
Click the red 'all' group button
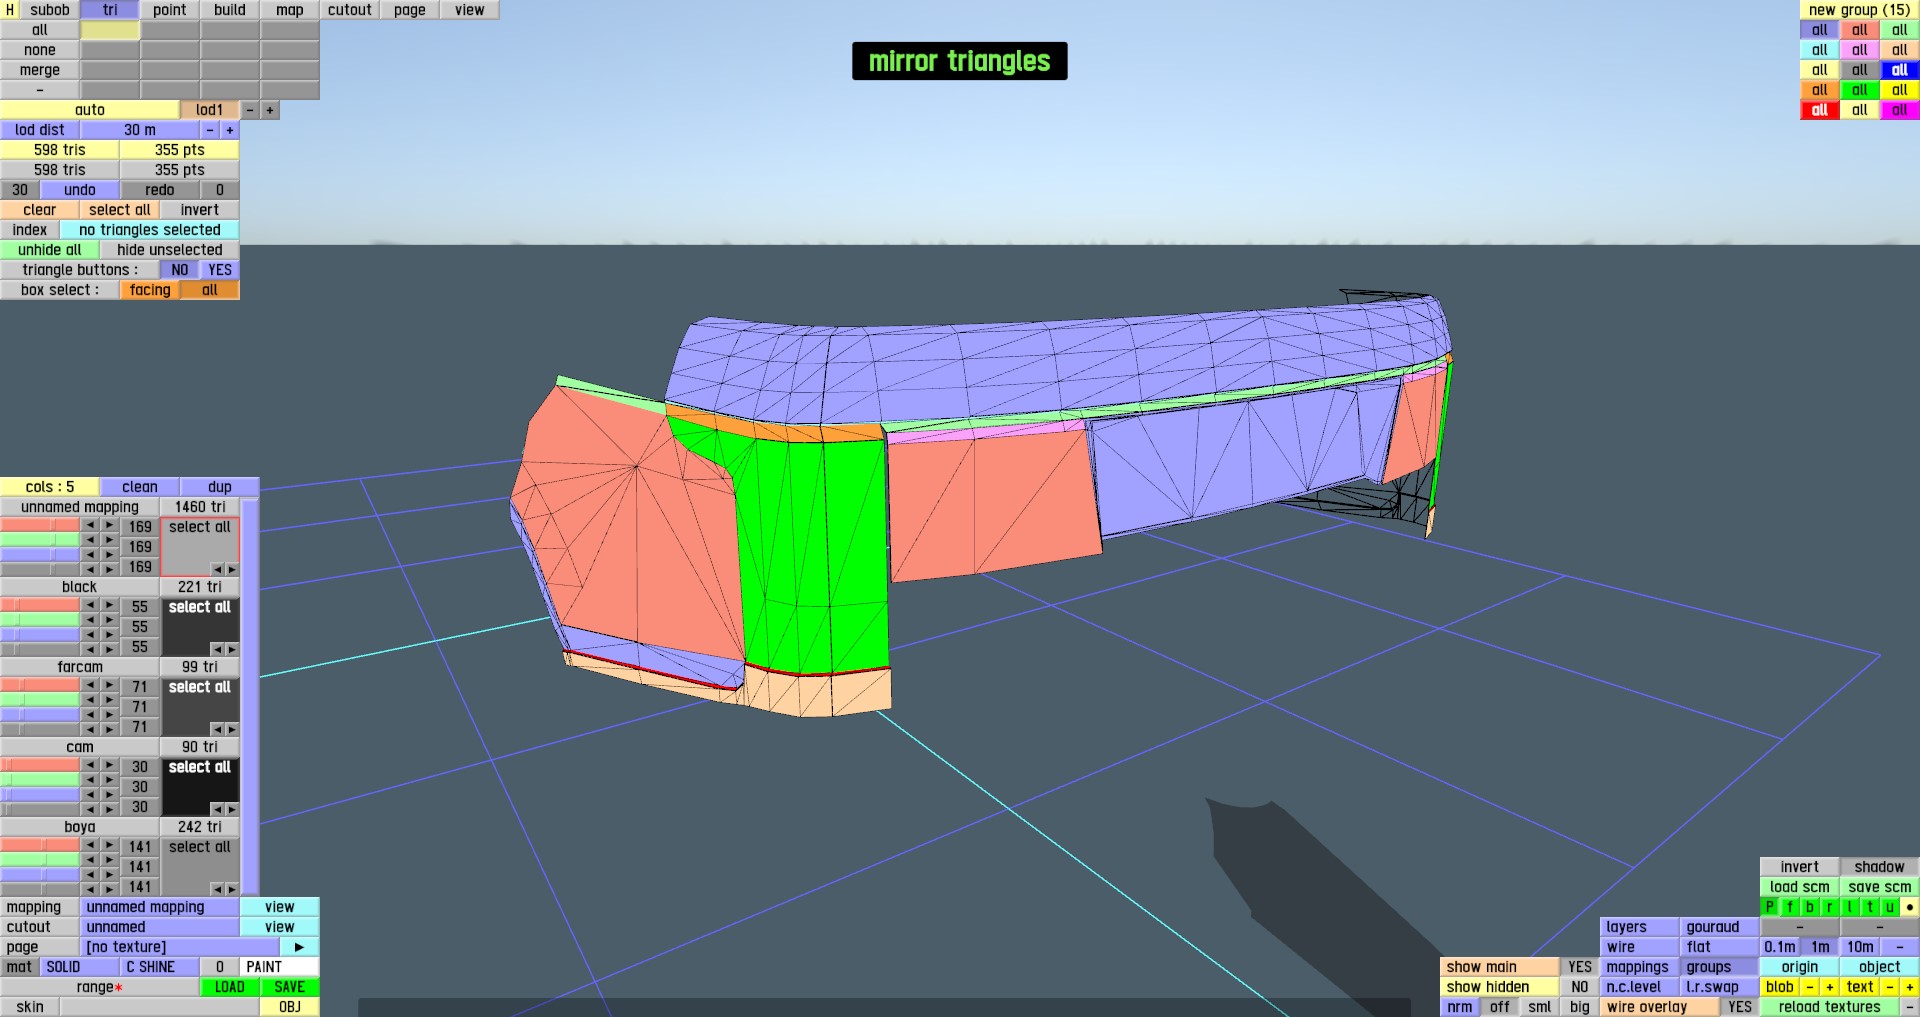pos(1820,110)
